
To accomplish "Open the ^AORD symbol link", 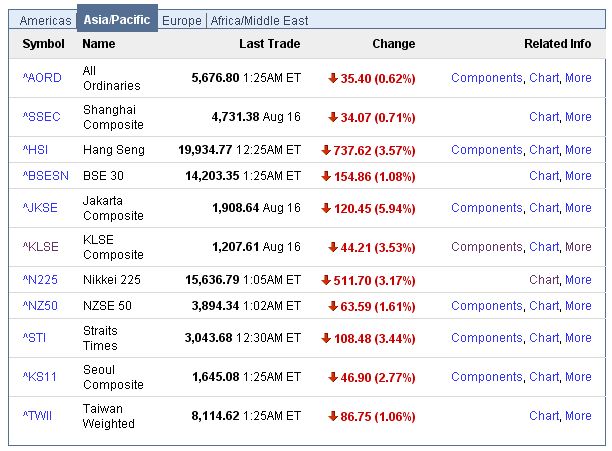I will pyautogui.click(x=41, y=78).
